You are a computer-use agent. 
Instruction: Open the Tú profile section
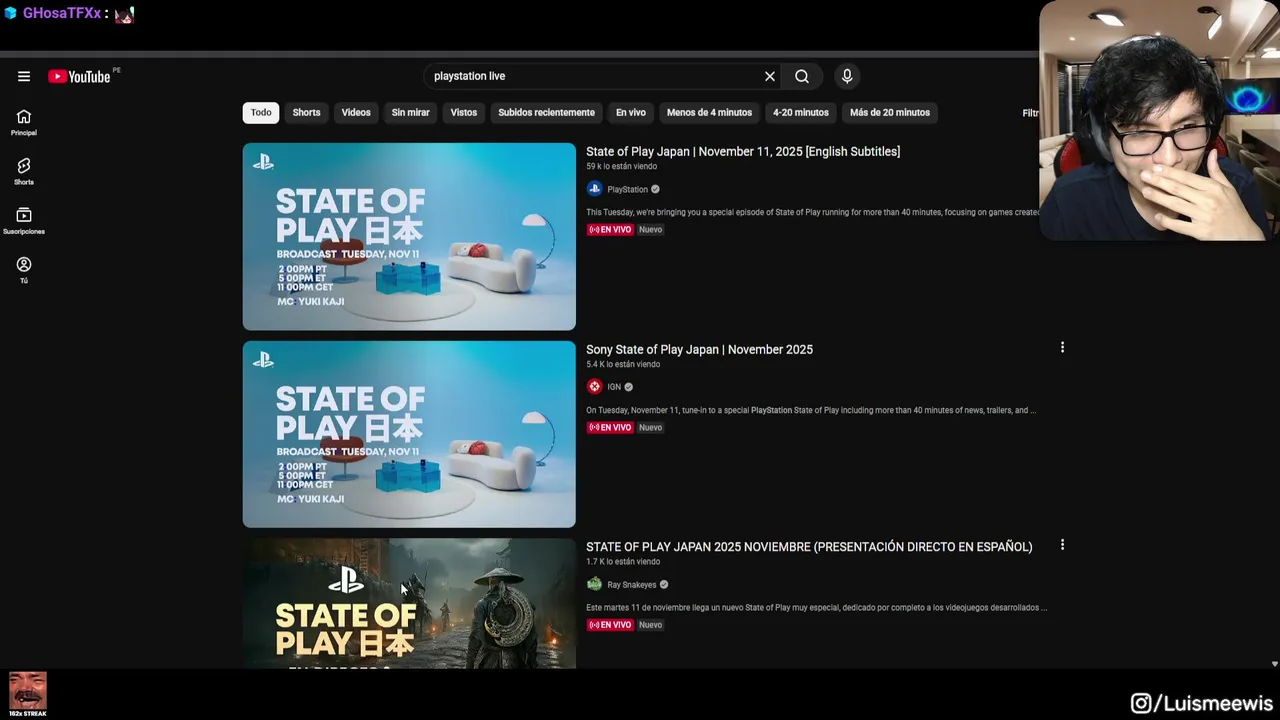24,269
